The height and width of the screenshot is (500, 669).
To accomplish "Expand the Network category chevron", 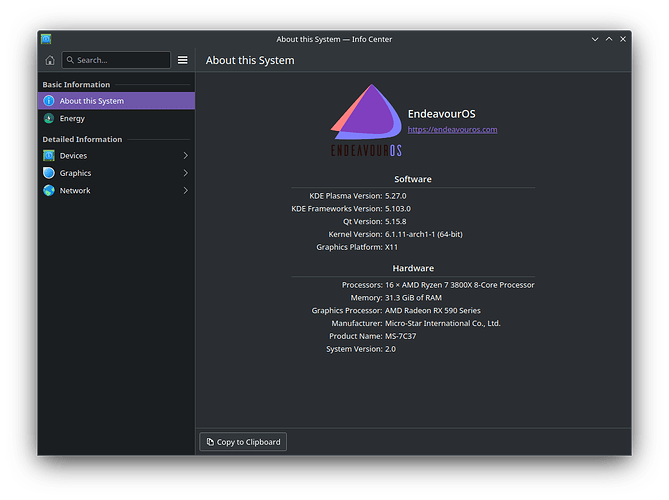I will pos(186,190).
